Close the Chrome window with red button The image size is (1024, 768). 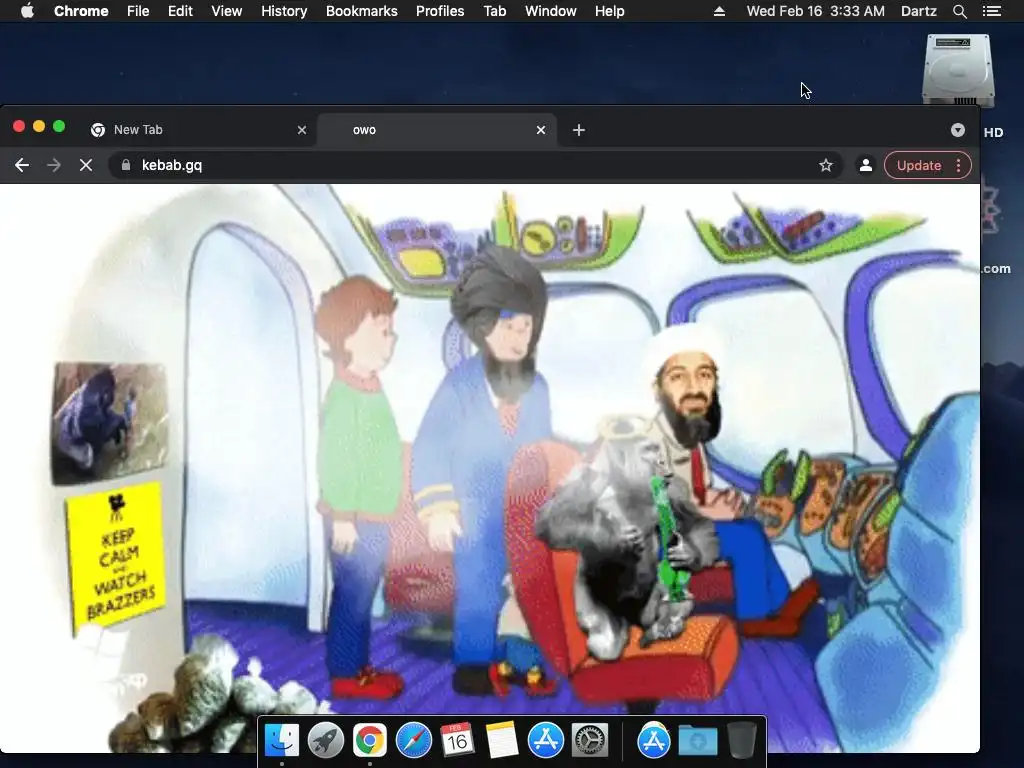pyautogui.click(x=19, y=127)
